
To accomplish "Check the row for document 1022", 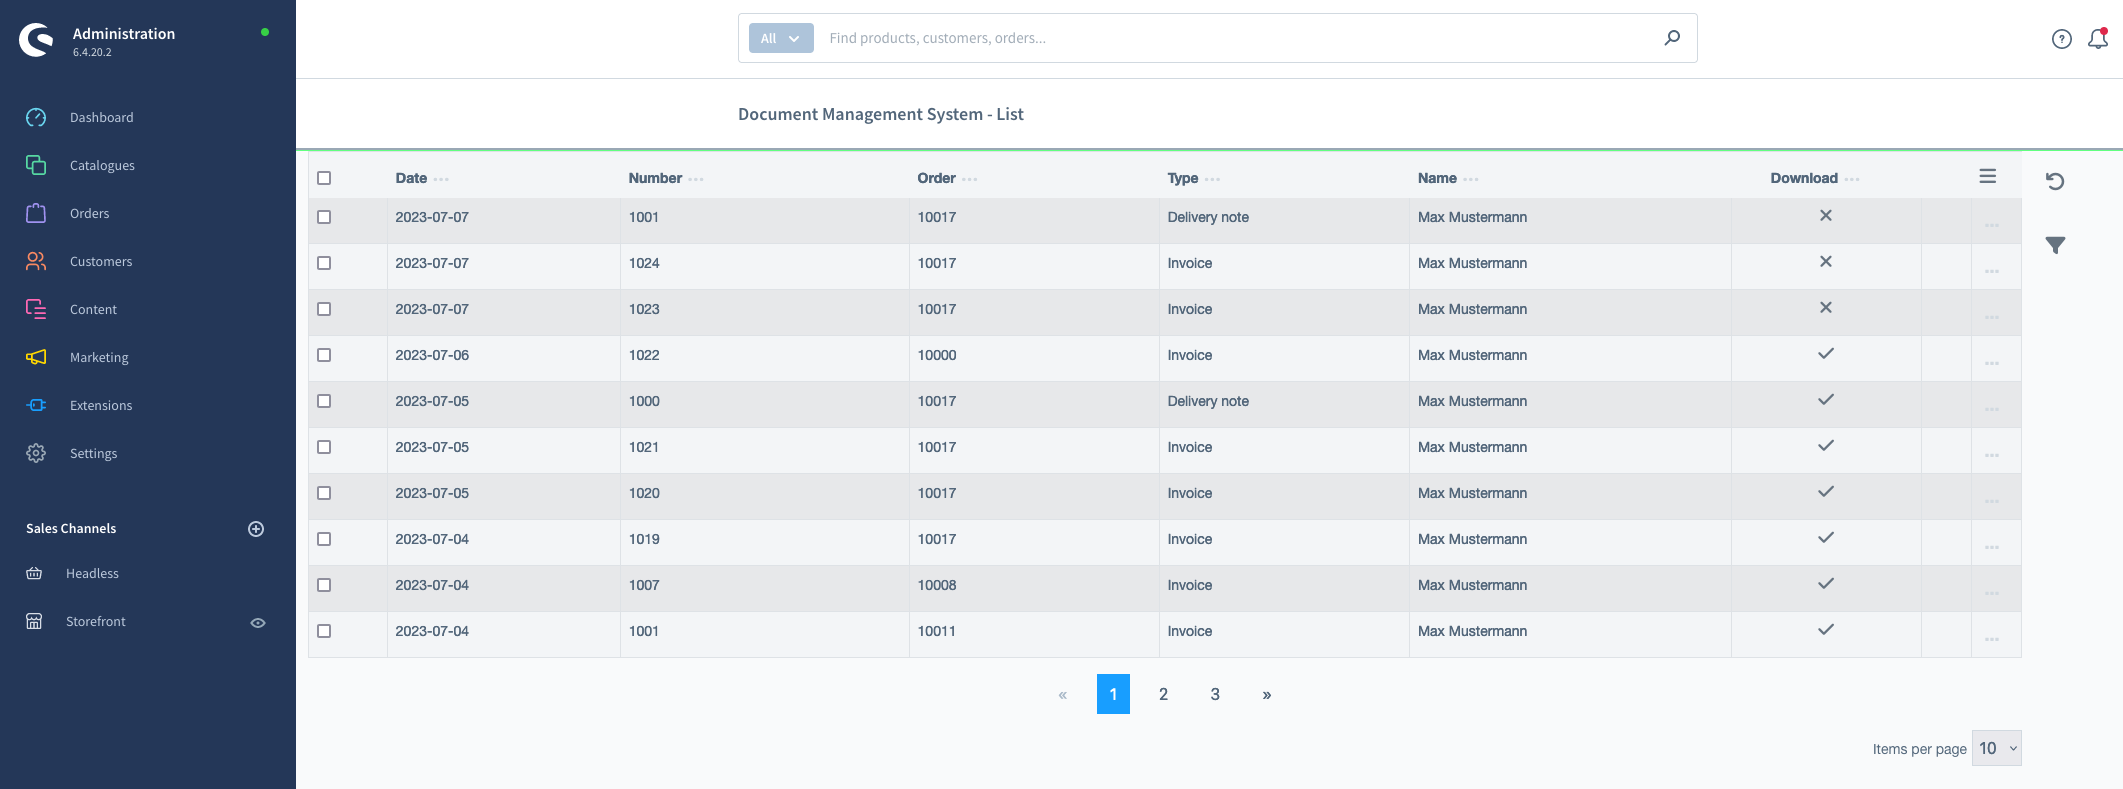I will (x=324, y=355).
